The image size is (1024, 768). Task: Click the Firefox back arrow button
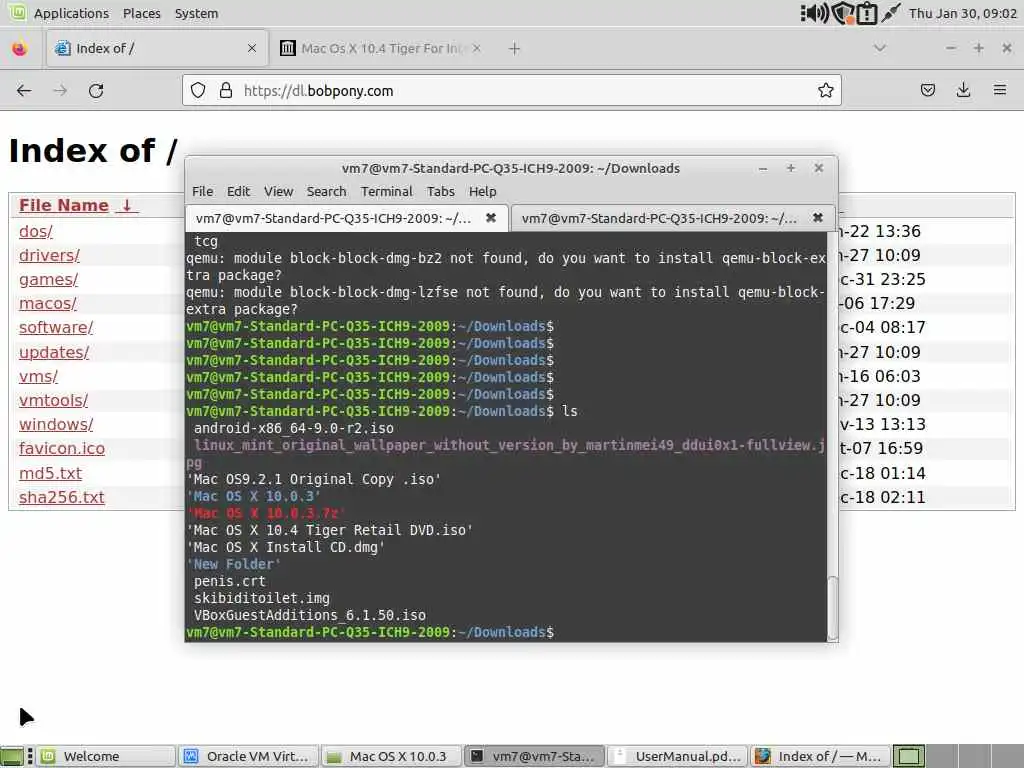24,91
